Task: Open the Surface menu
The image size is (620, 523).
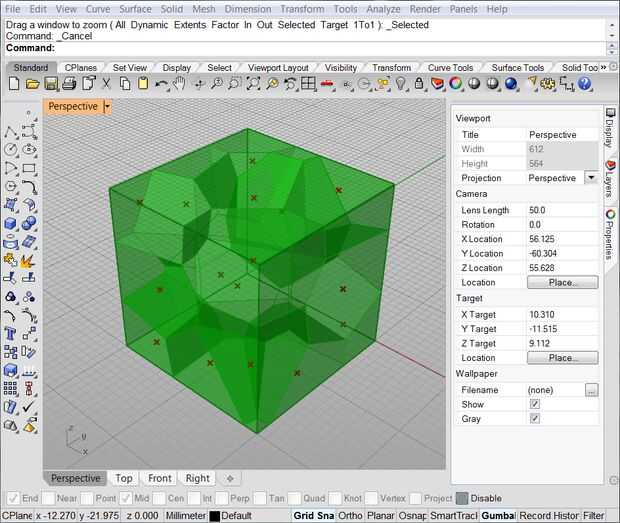Action: pyautogui.click(x=135, y=9)
